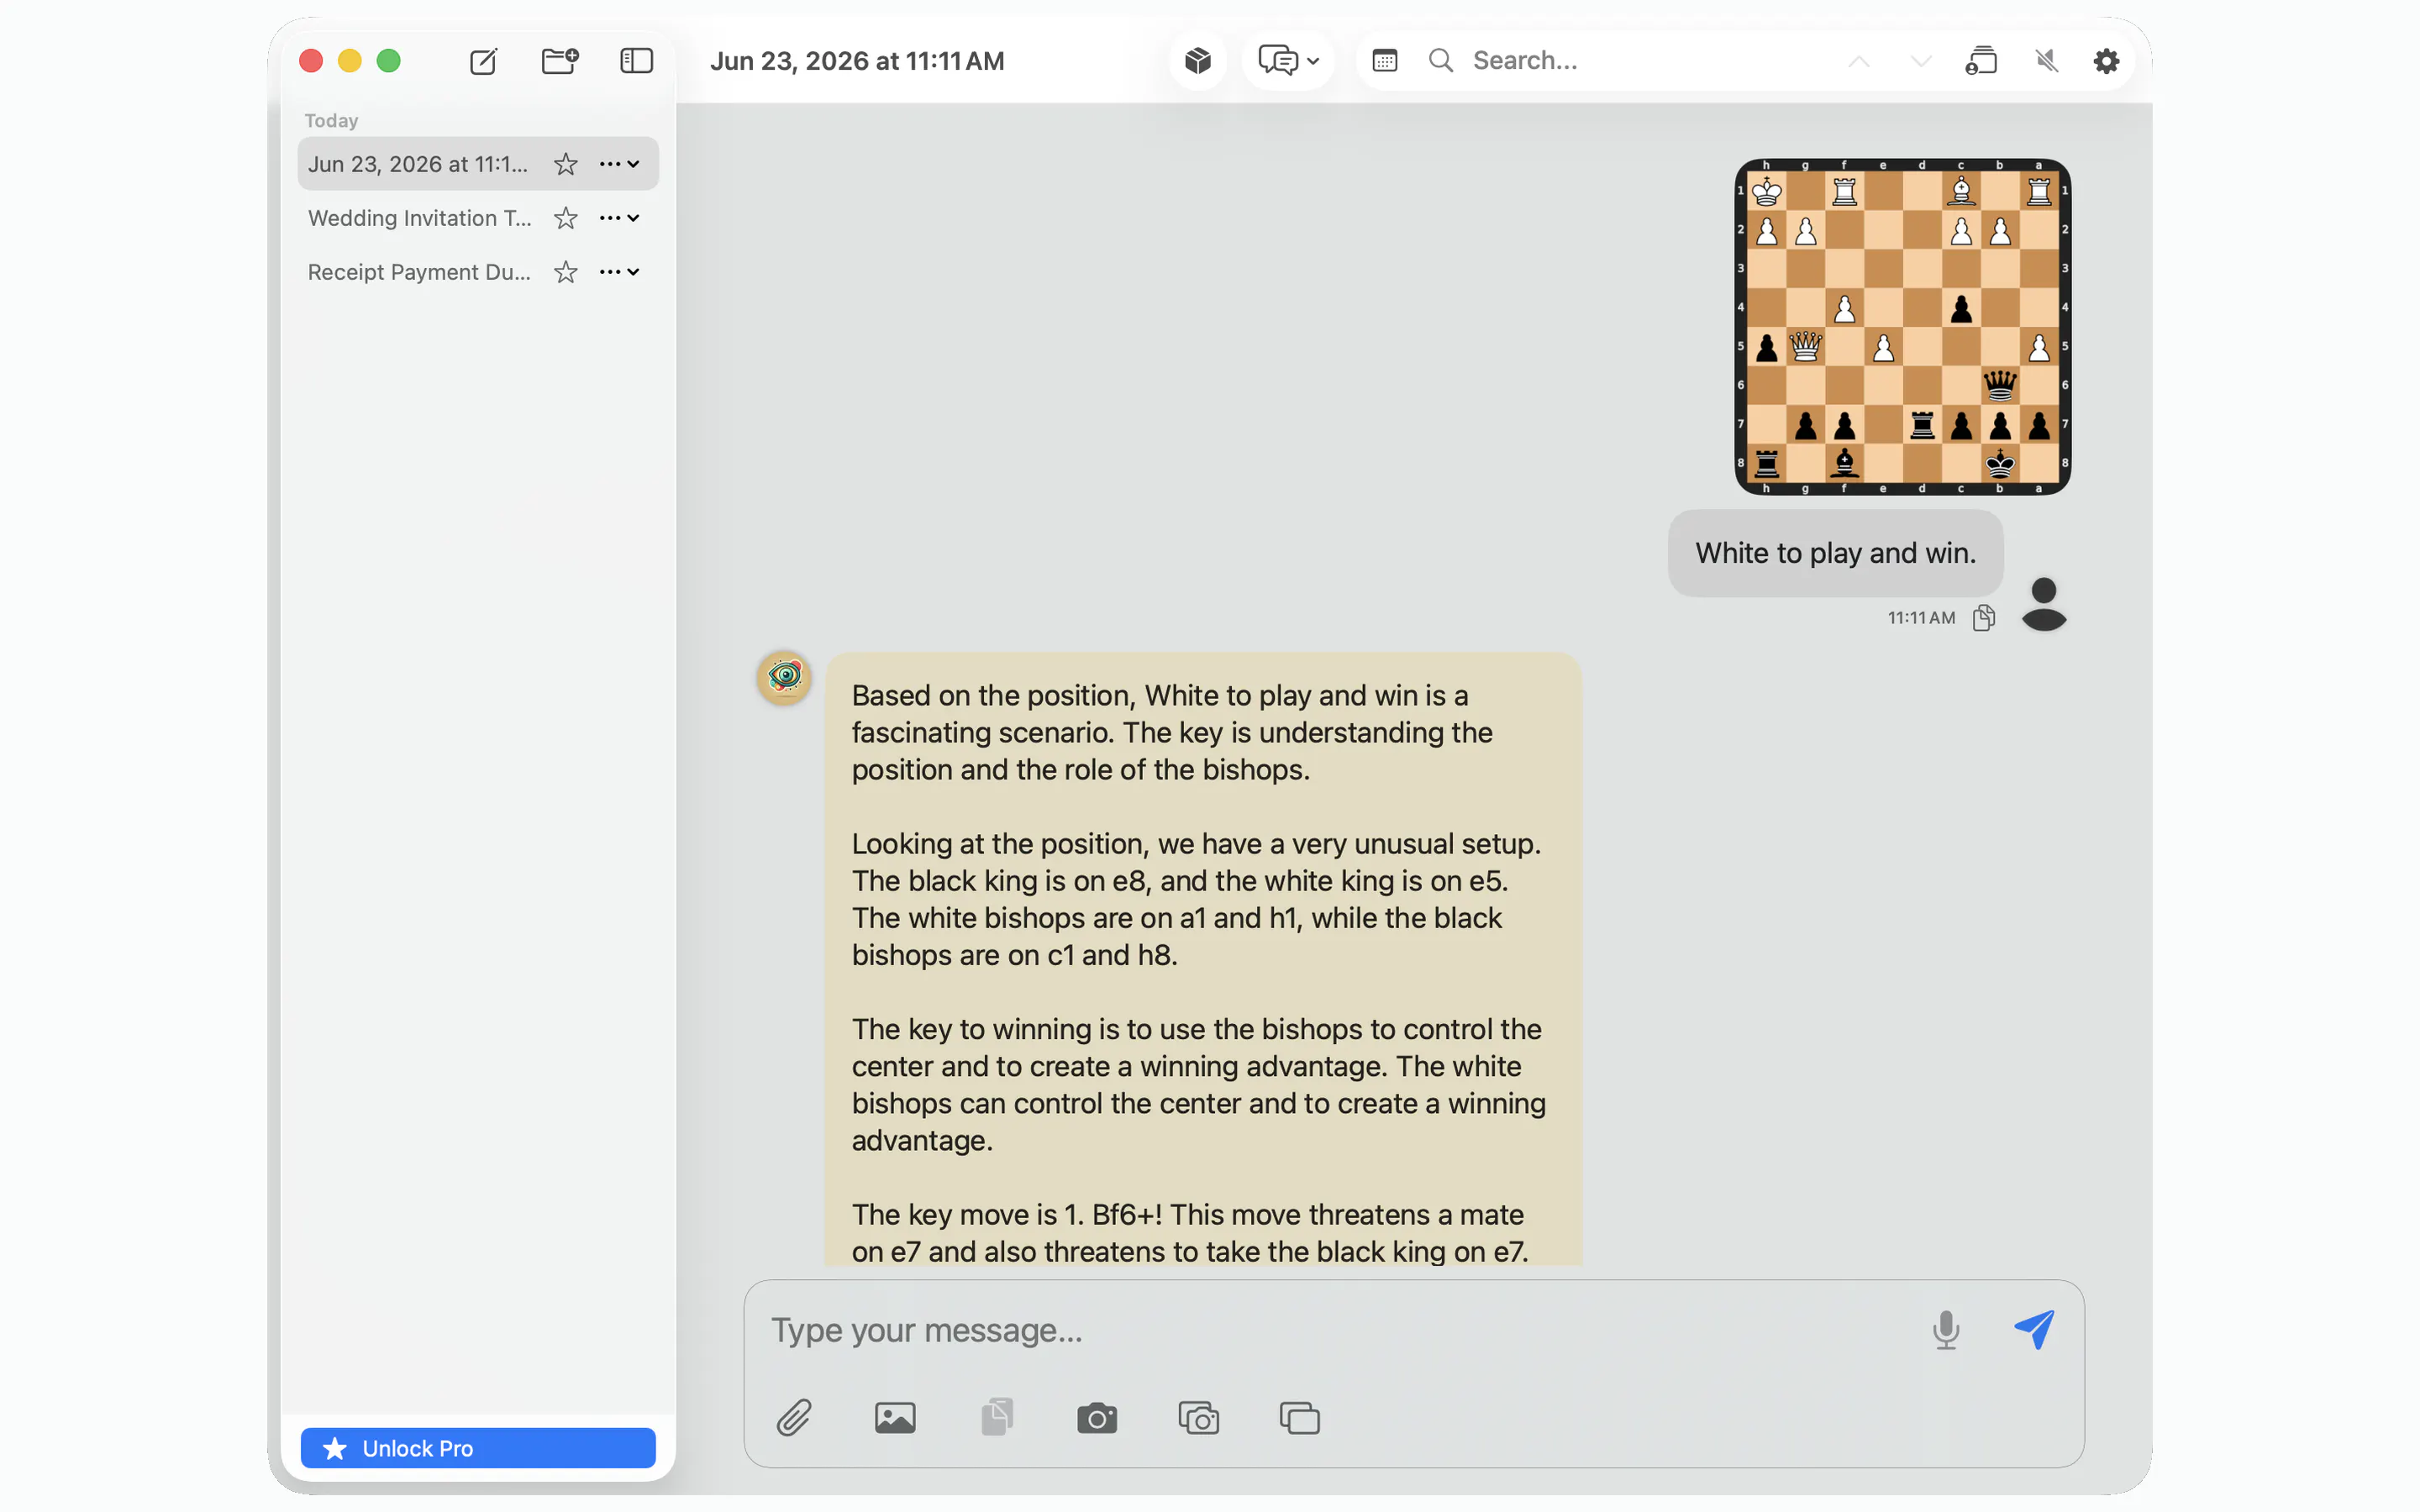Click the user avatar icon
Image resolution: width=2420 pixels, height=1512 pixels.
tap(2043, 604)
